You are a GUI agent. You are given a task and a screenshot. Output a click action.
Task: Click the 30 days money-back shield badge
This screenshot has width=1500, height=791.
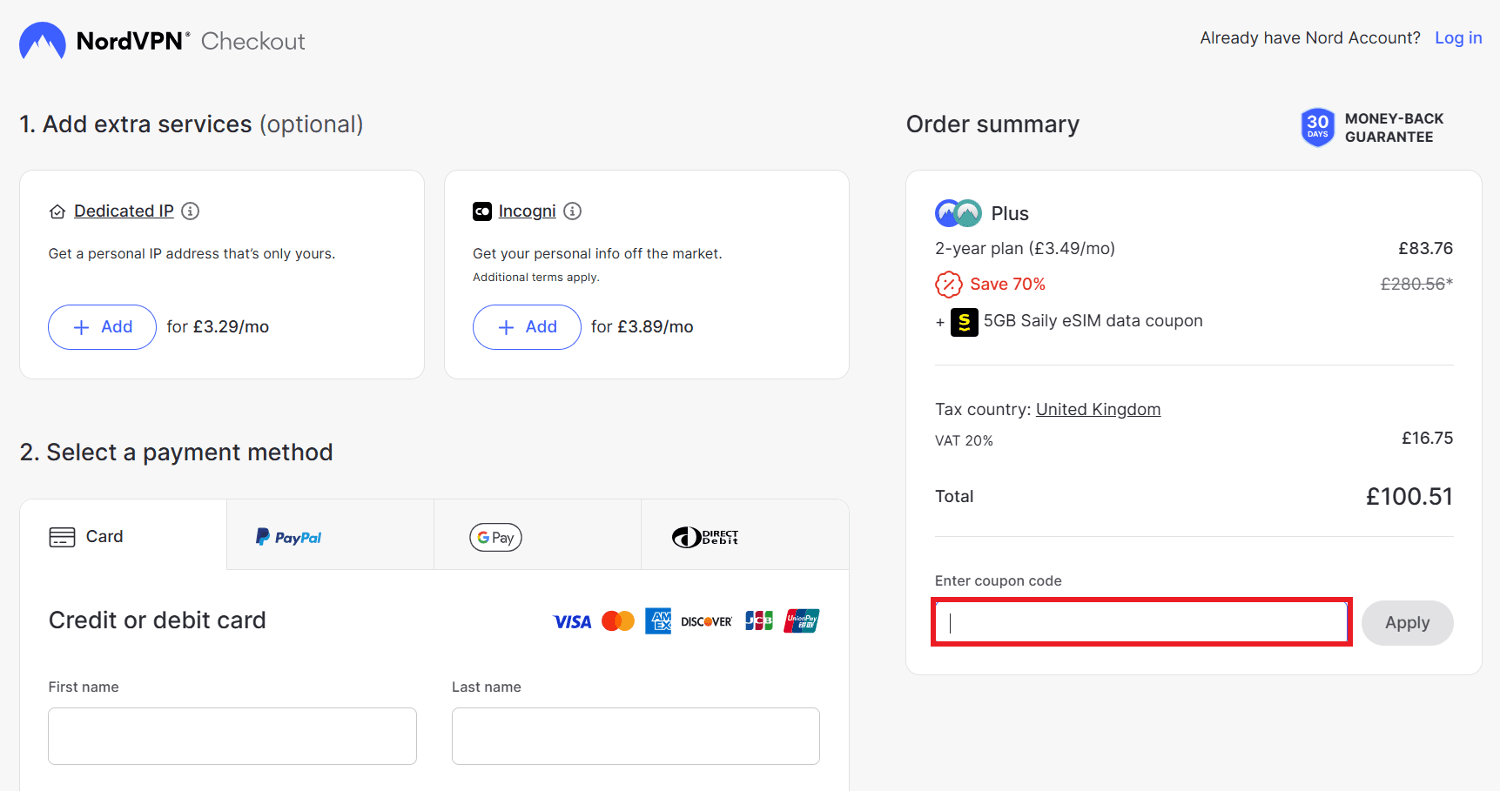[1318, 128]
